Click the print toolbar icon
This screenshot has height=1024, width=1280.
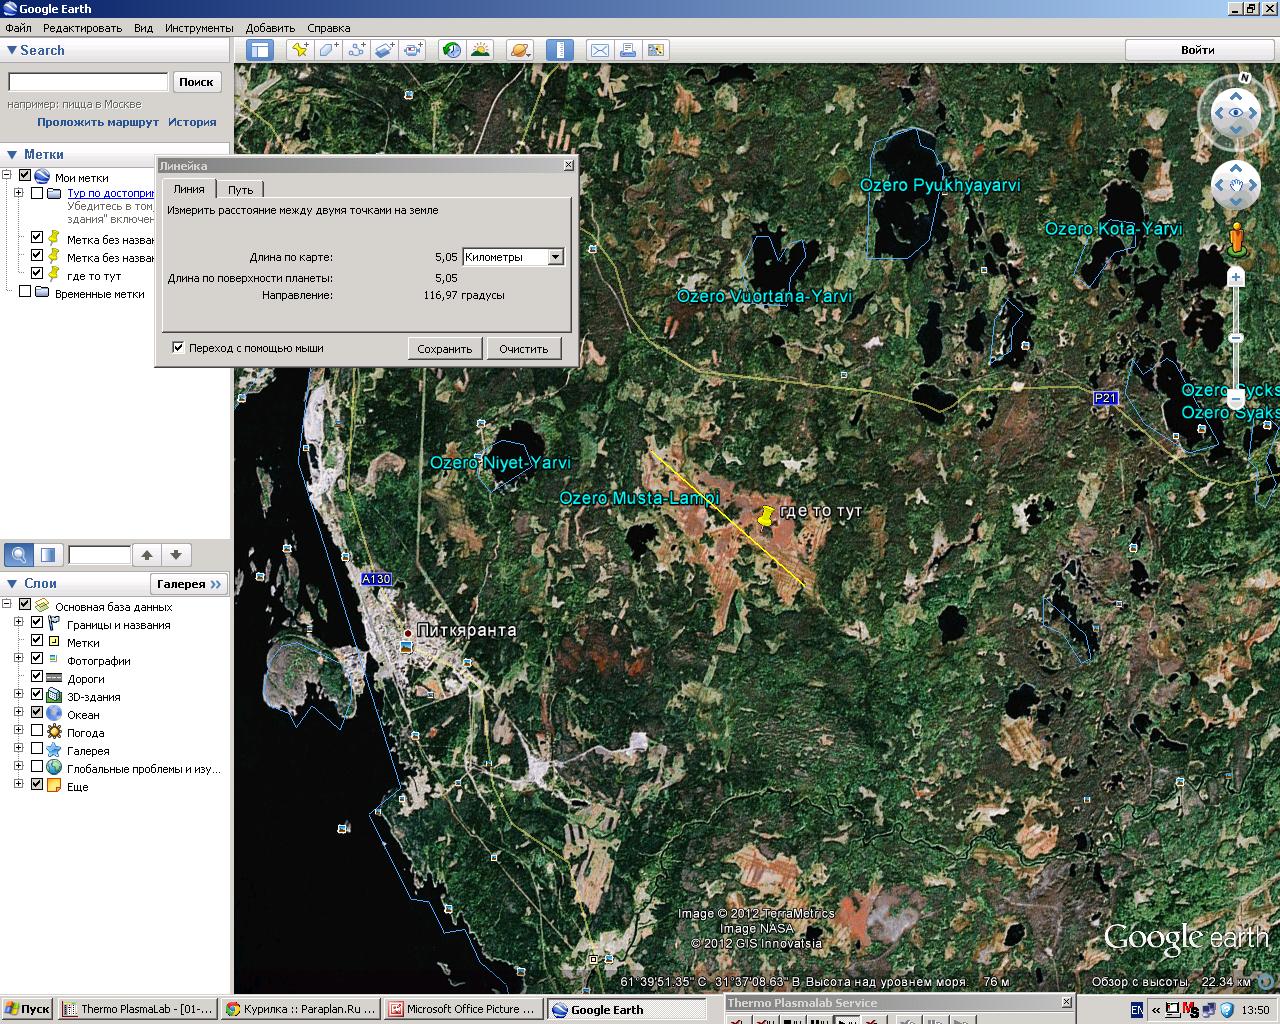(628, 50)
